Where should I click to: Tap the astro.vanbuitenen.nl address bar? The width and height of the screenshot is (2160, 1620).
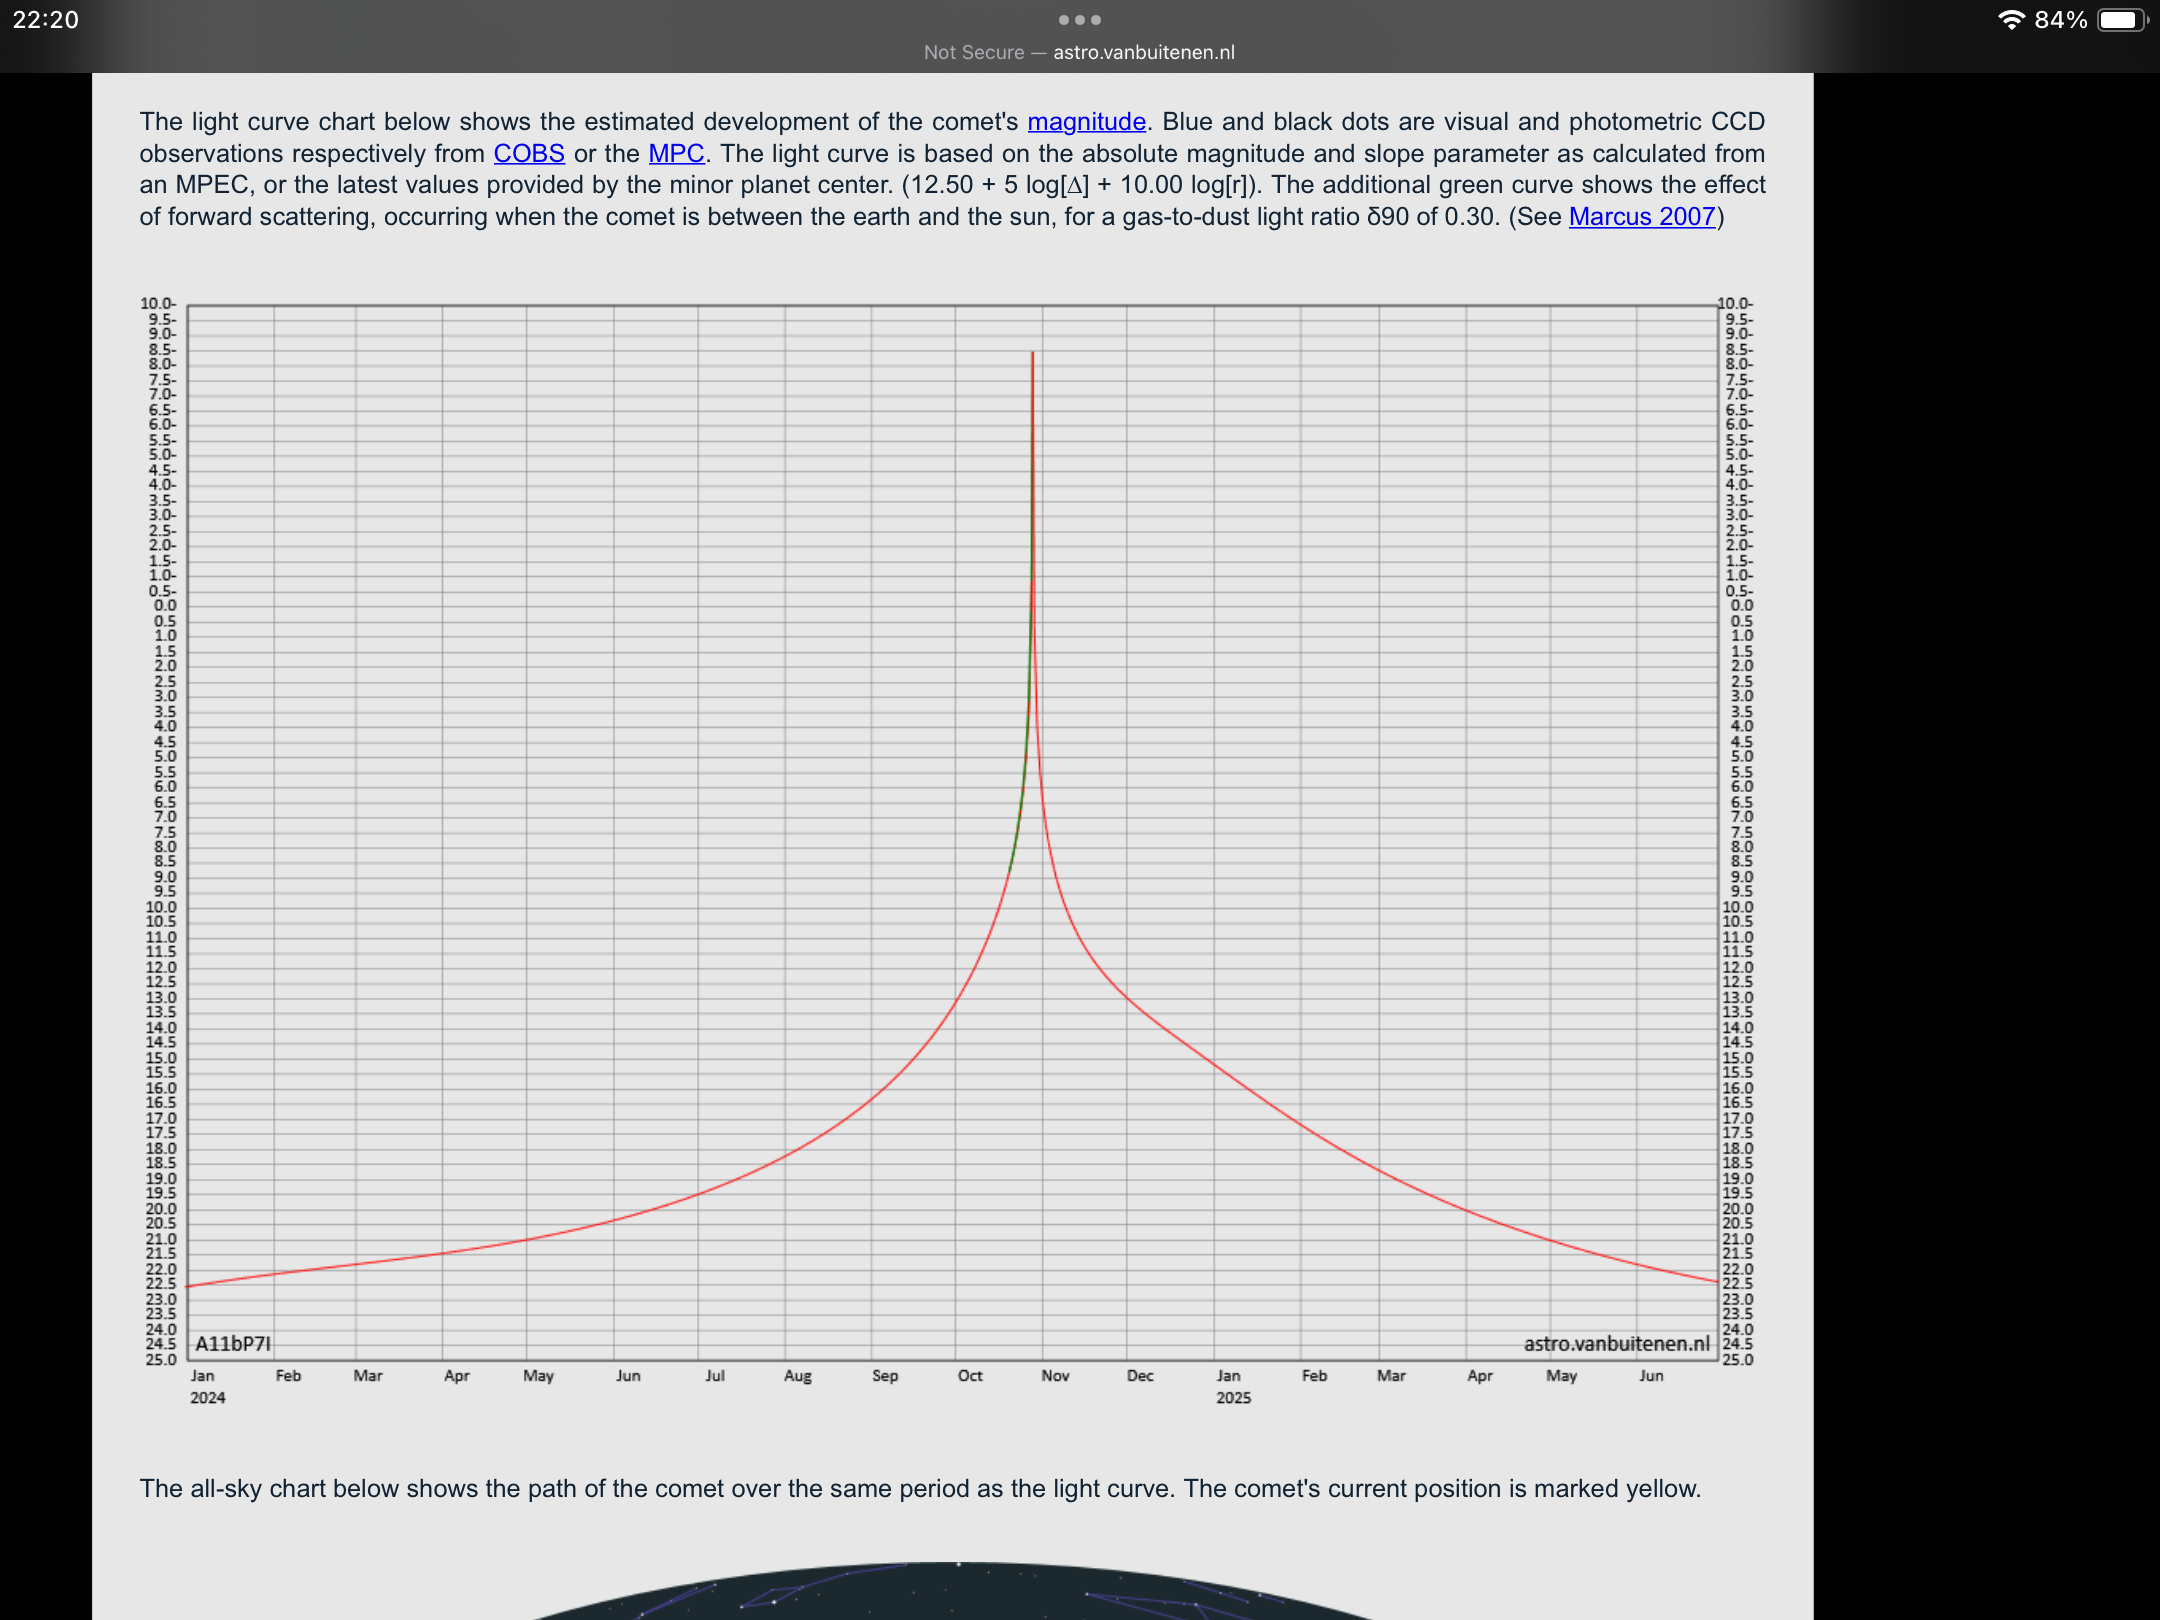[1143, 53]
